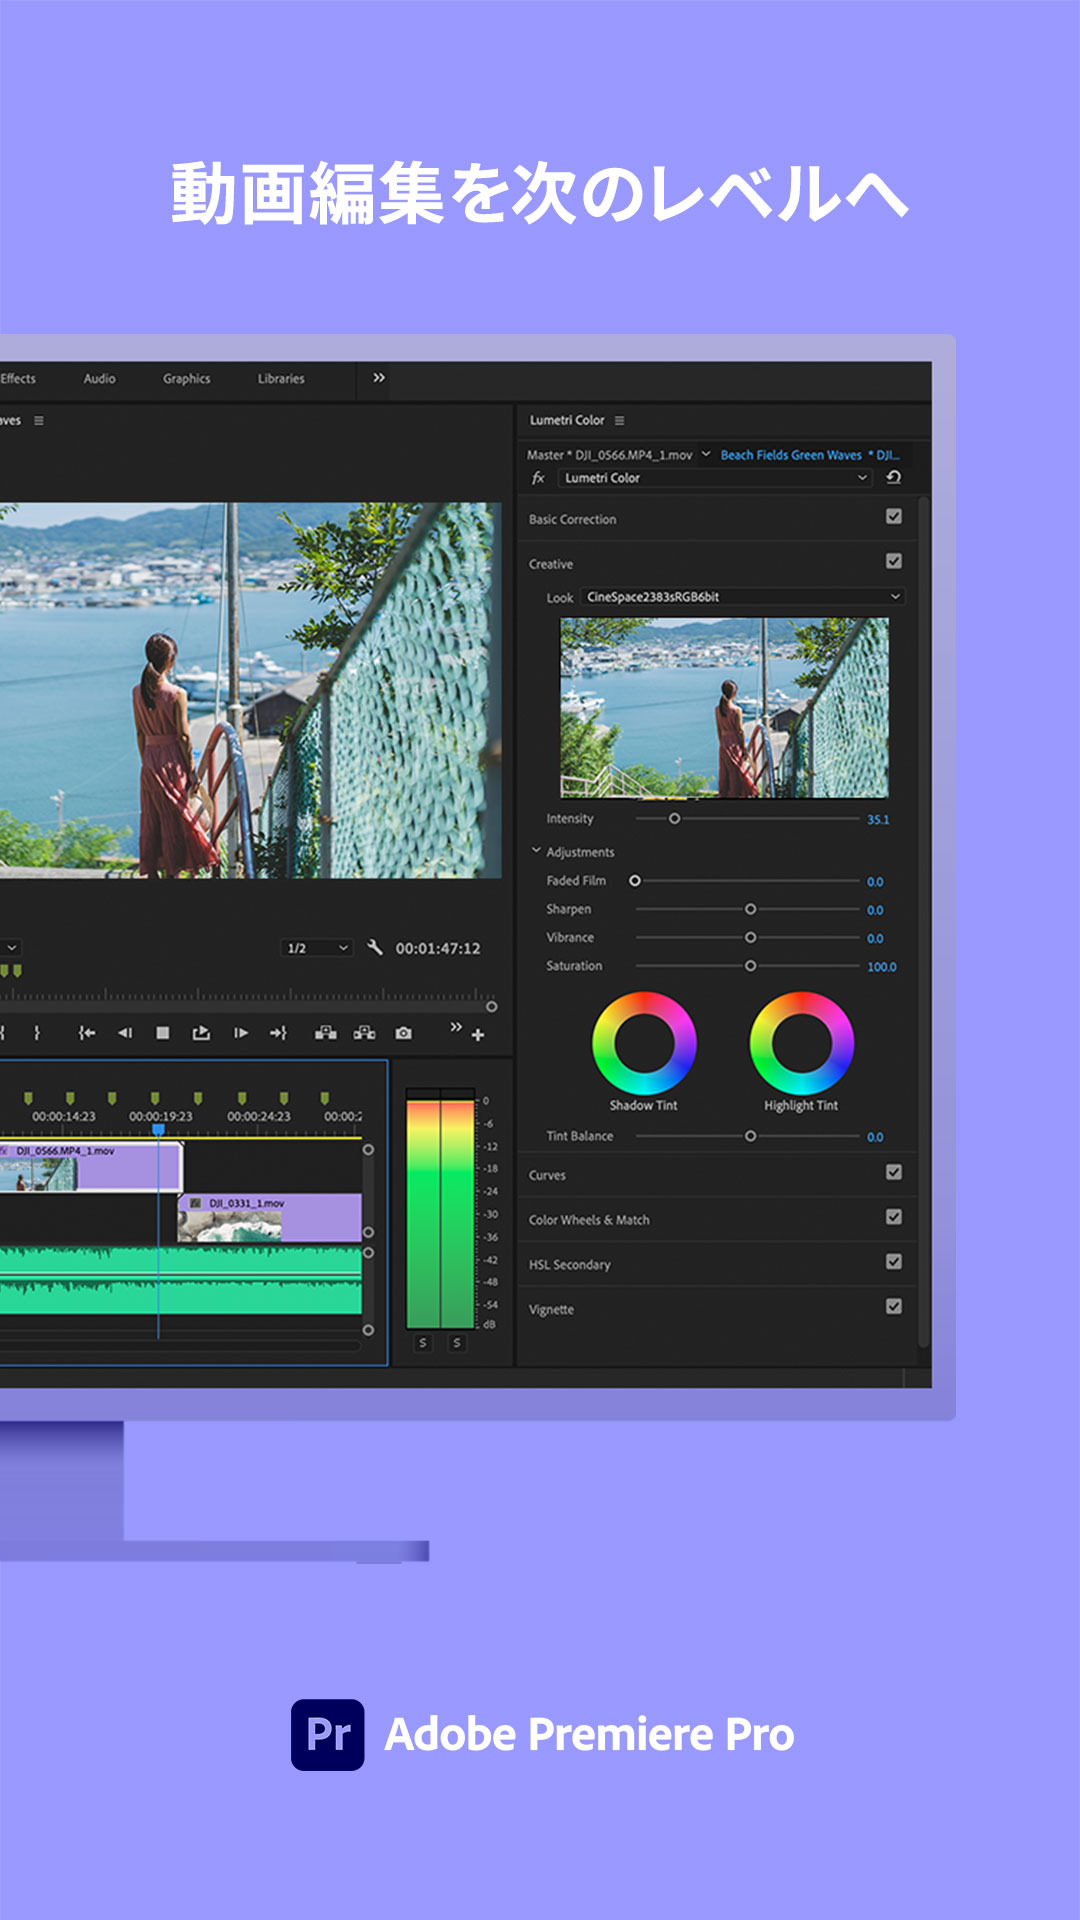Select the Highlight Tint color wheel
This screenshot has width=1080, height=1920.
802,1043
